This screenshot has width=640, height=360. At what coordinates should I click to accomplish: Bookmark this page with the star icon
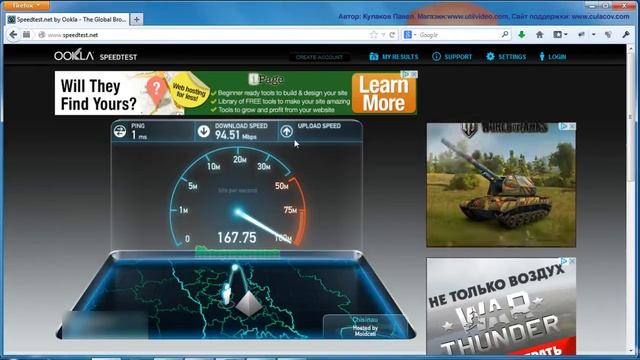coord(373,35)
